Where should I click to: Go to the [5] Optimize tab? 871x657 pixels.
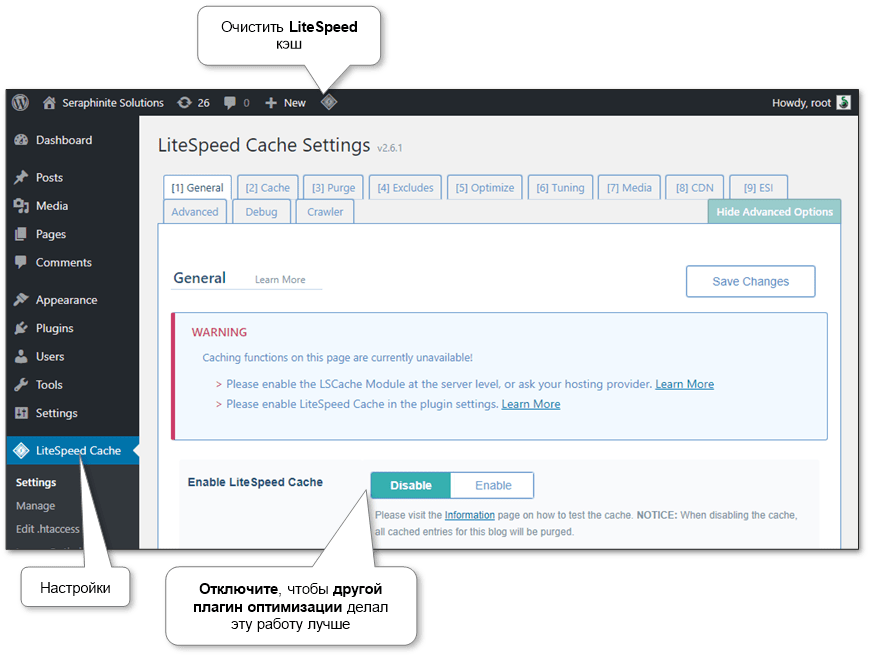(x=485, y=188)
